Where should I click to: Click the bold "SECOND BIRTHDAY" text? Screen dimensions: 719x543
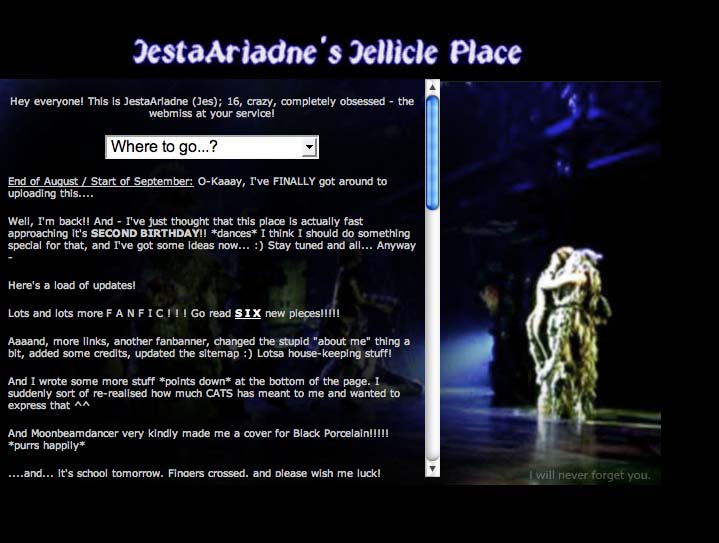point(145,233)
